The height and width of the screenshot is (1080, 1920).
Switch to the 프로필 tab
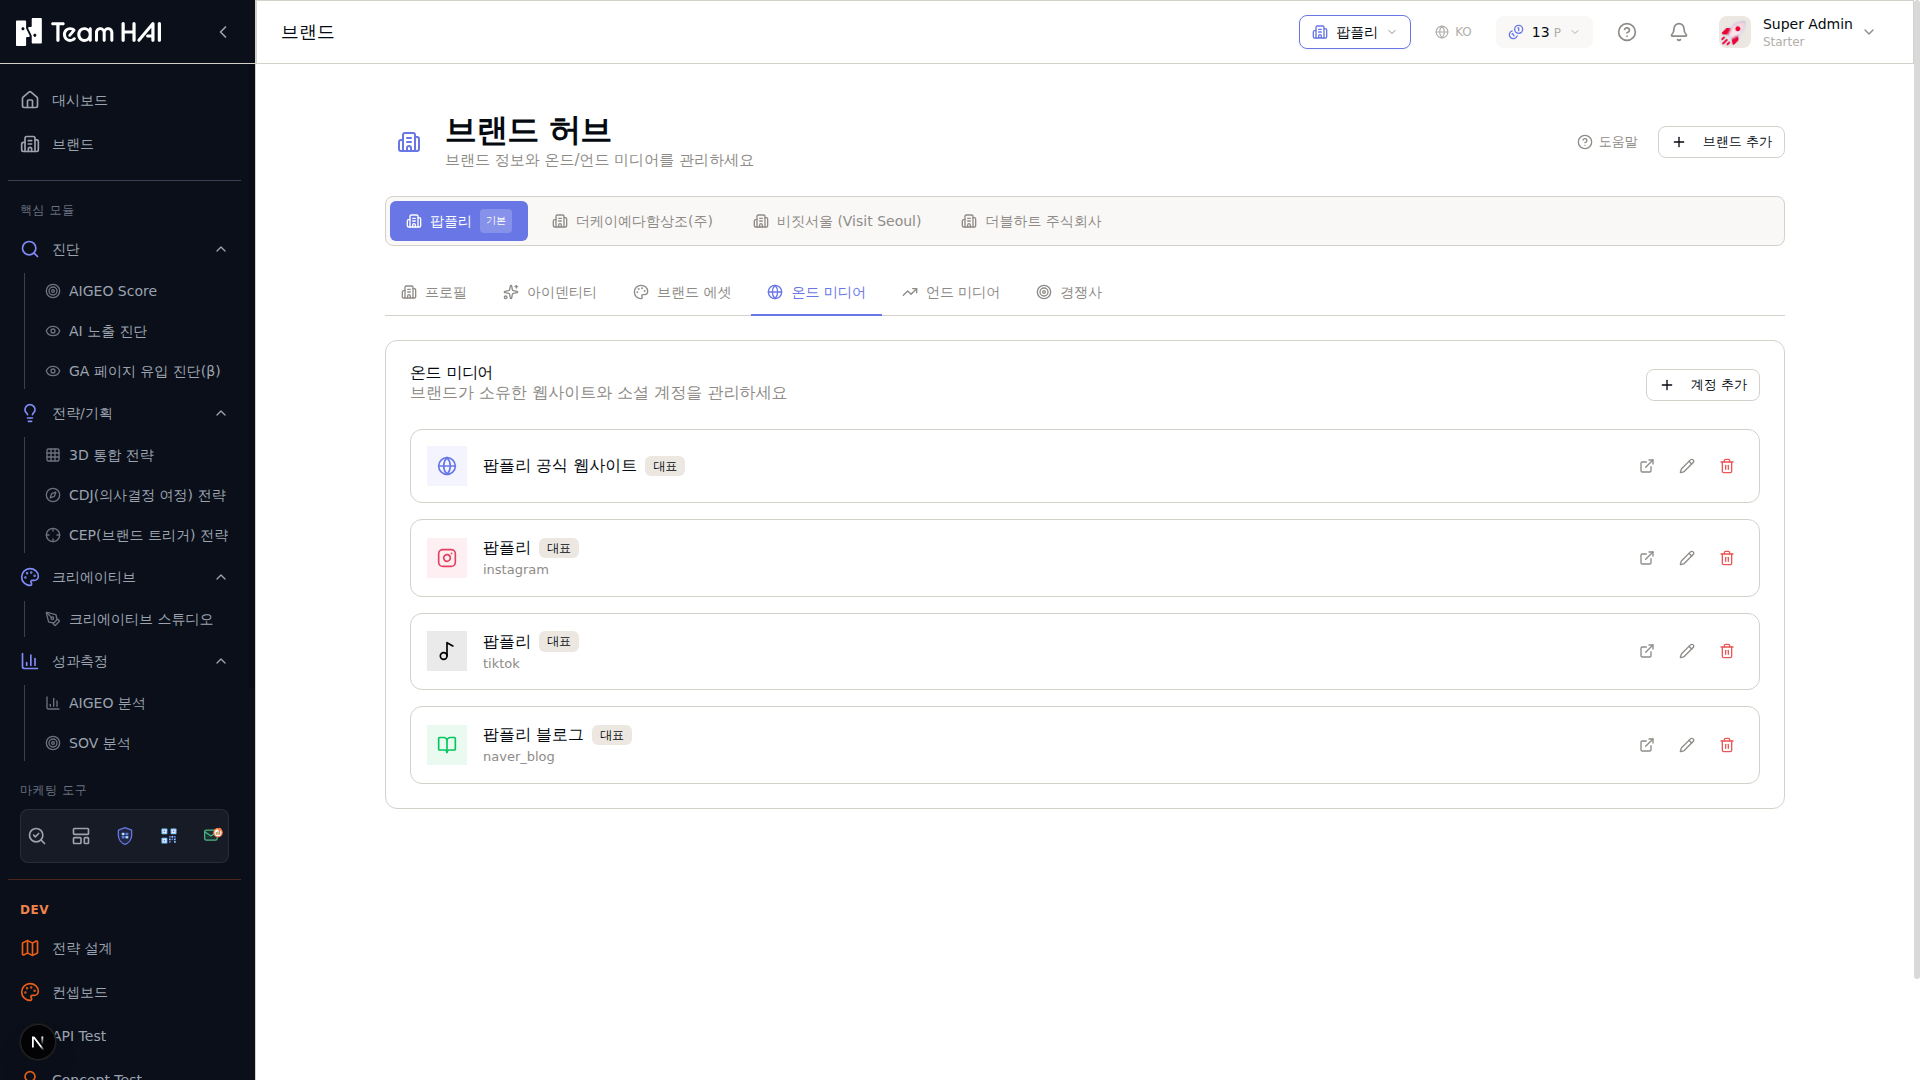tap(434, 292)
